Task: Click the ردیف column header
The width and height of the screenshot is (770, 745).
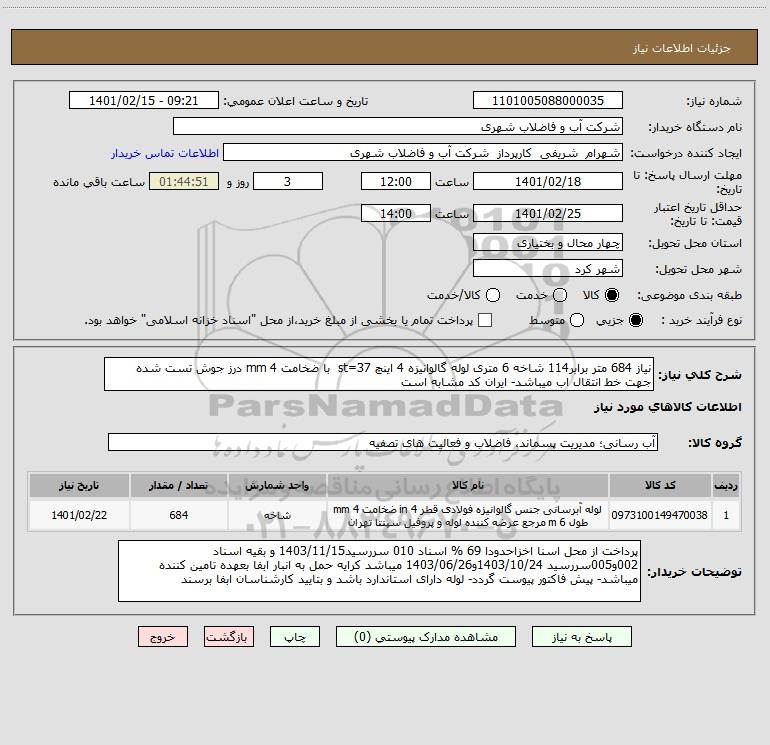Action: coord(726,485)
